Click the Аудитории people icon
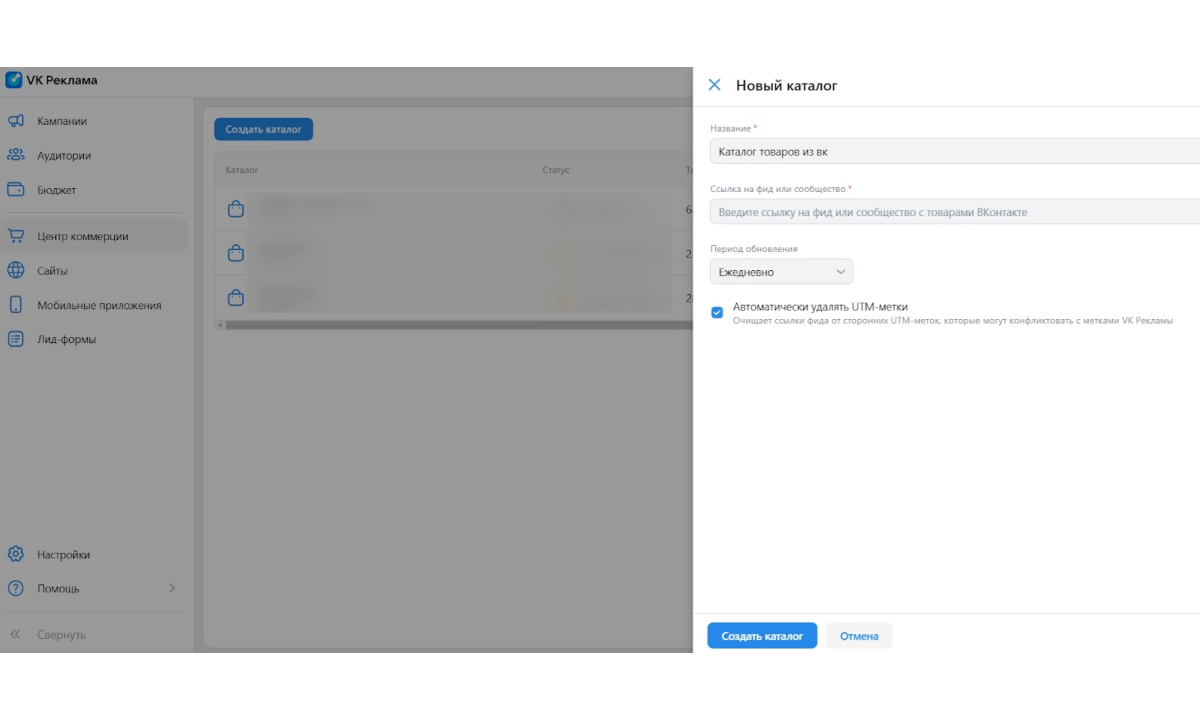This screenshot has height=720, width=1200. click(x=16, y=155)
